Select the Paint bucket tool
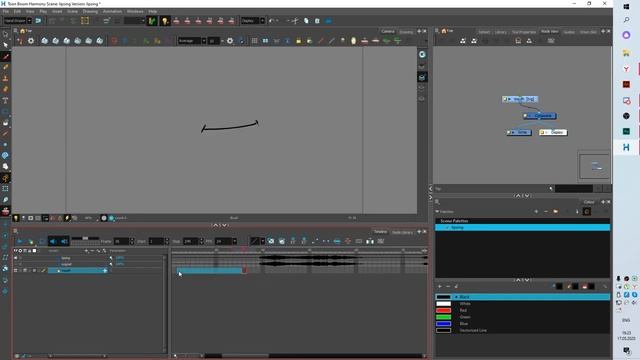This screenshot has width=640, height=360. point(5,122)
